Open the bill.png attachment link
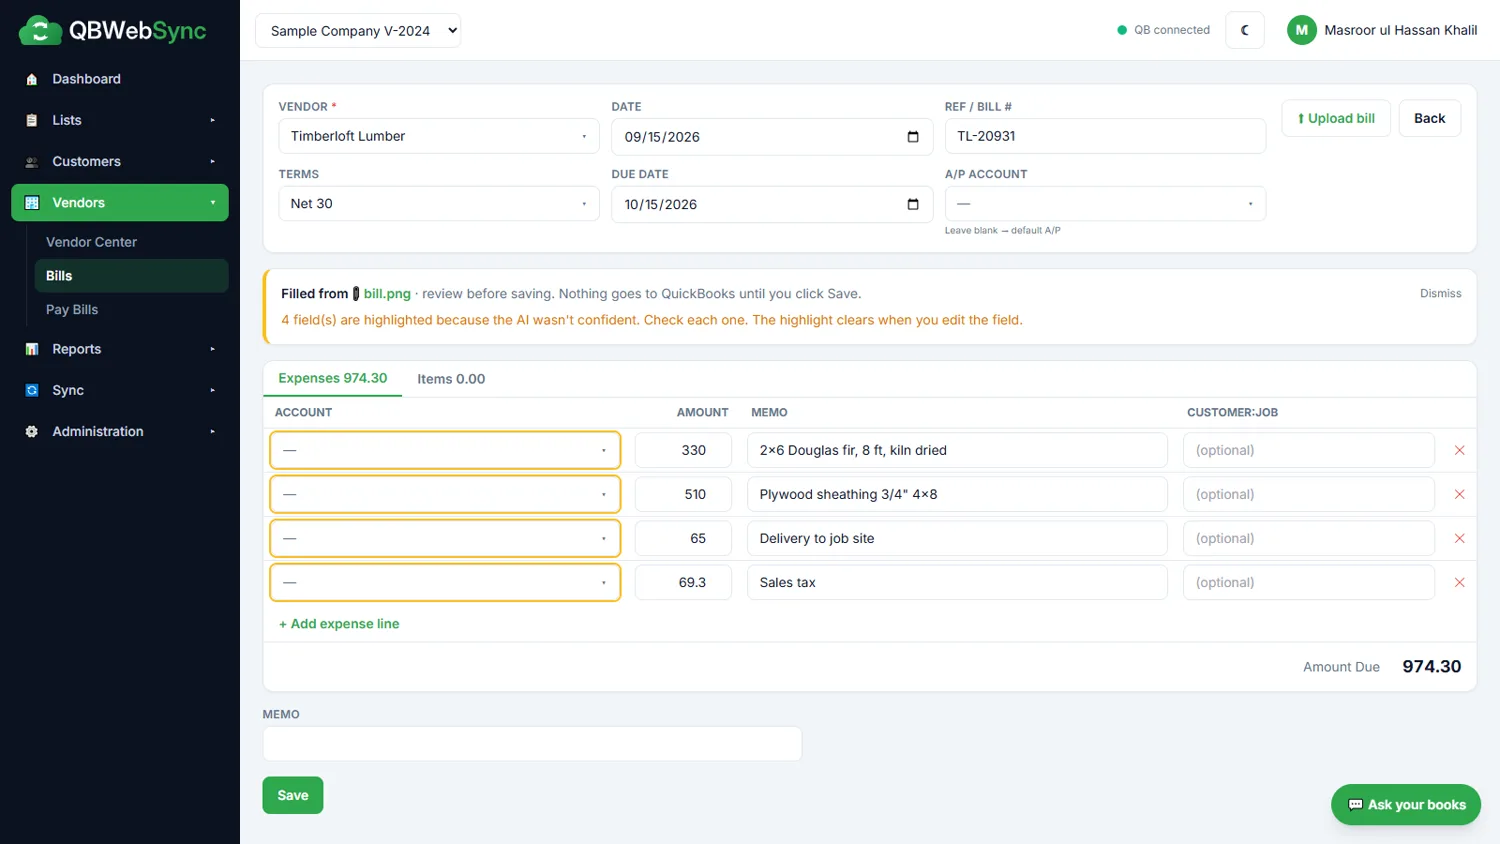The height and width of the screenshot is (844, 1500). coord(387,294)
